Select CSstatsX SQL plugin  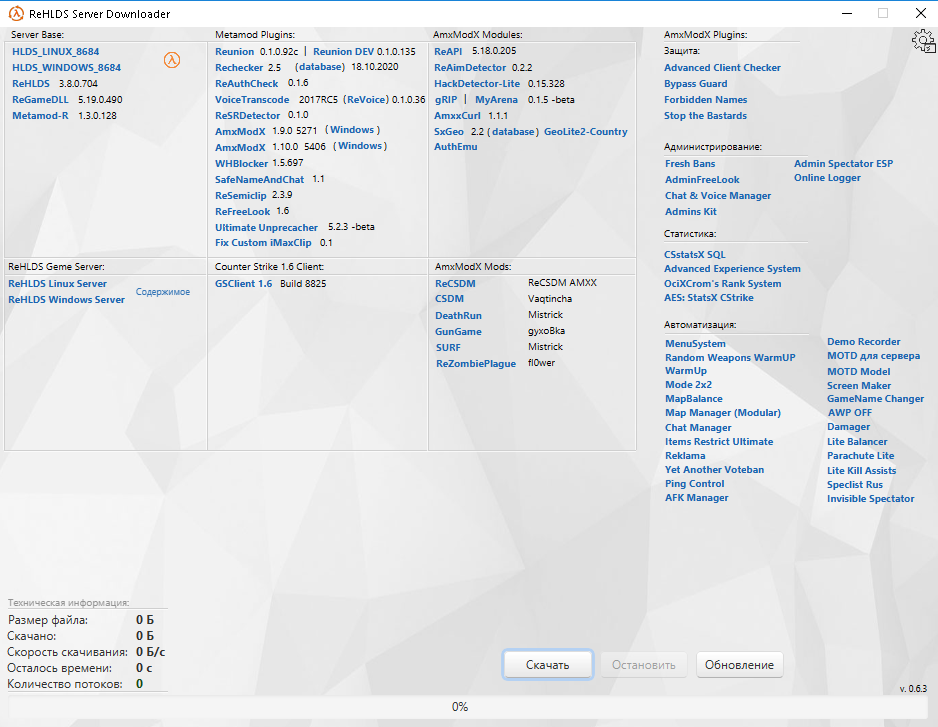click(x=695, y=254)
